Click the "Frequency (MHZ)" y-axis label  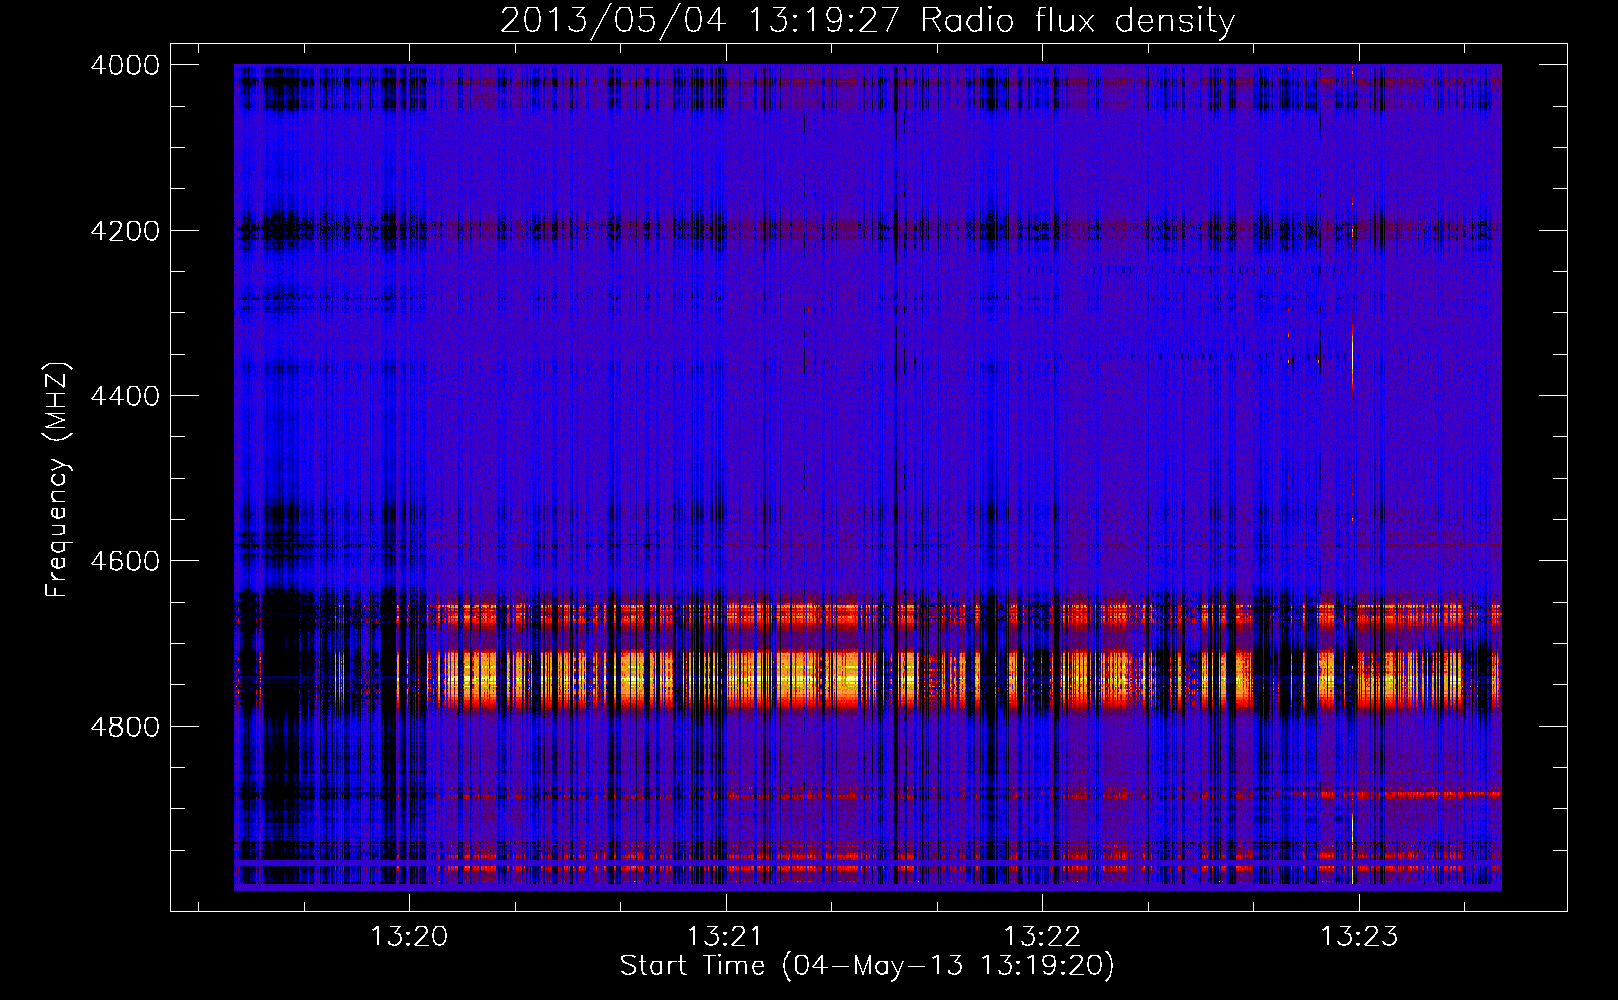click(57, 480)
